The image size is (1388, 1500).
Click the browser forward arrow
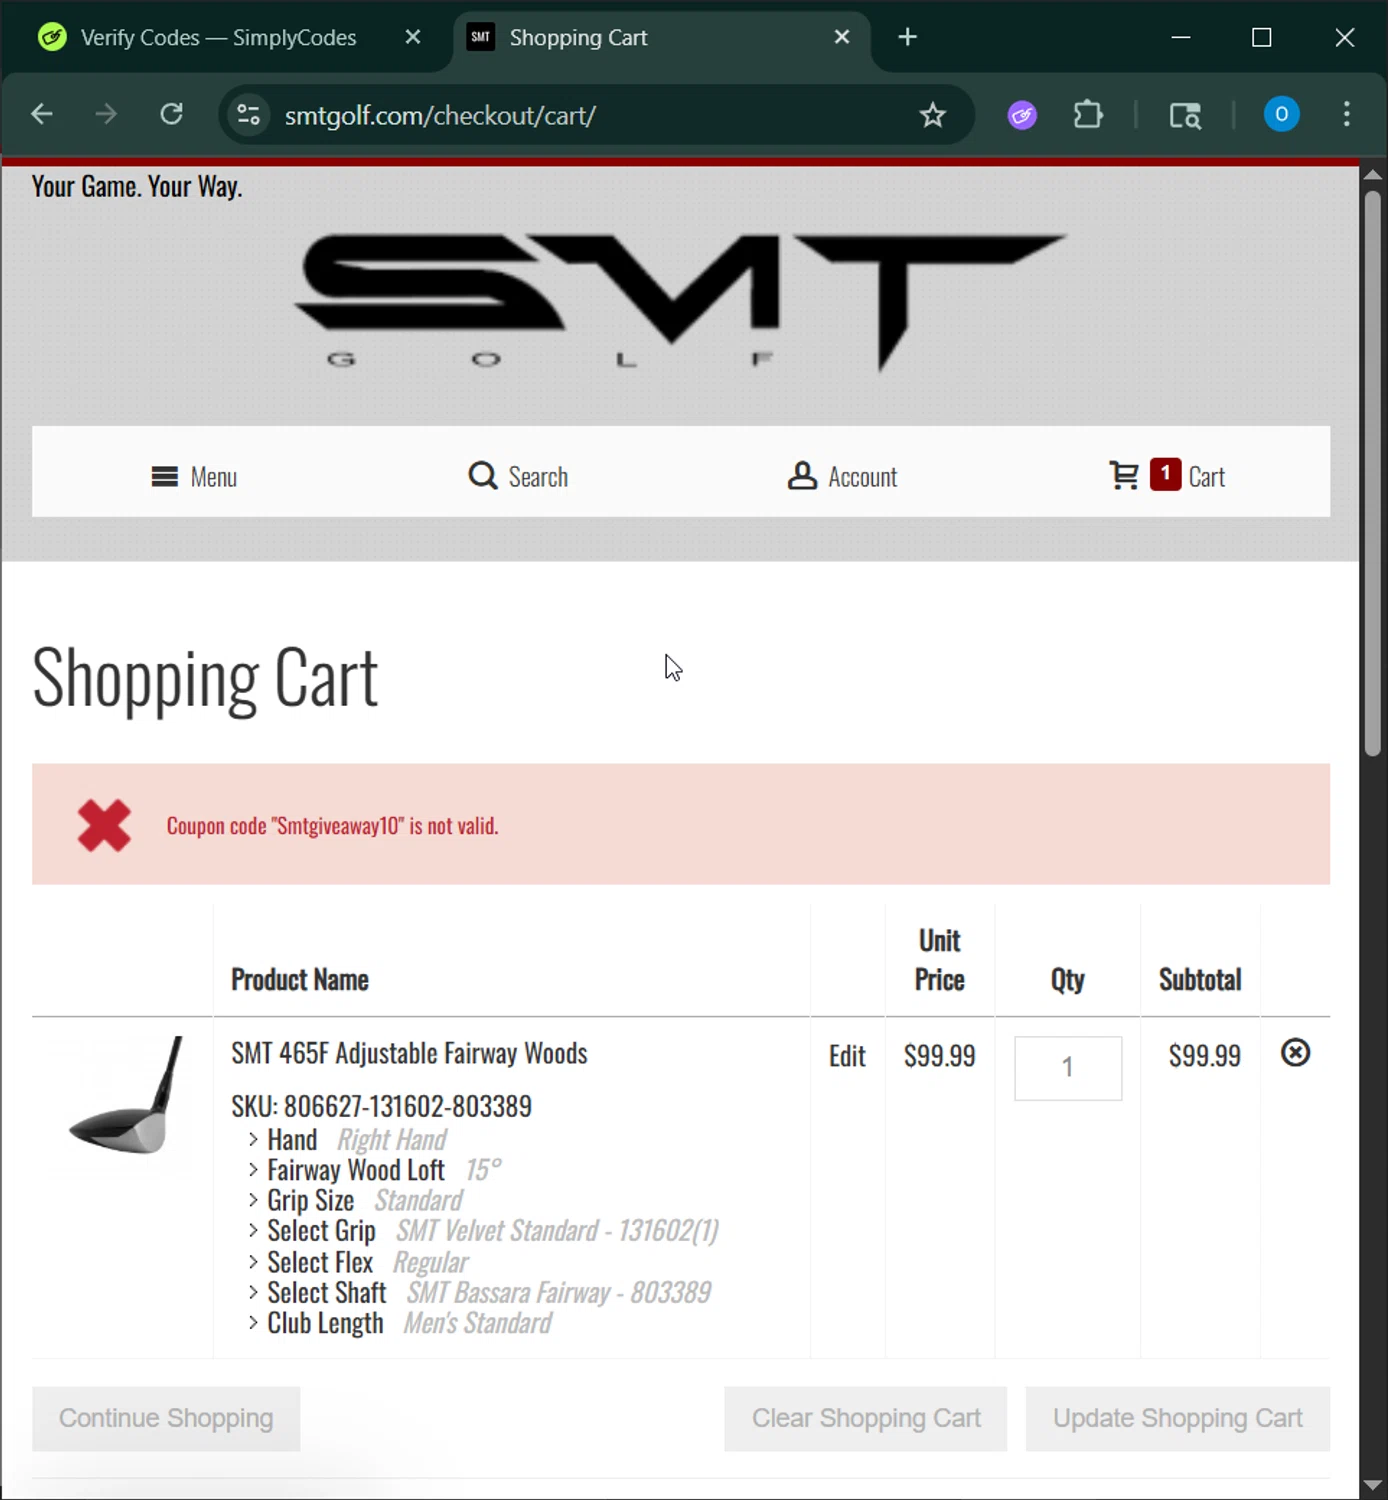tap(106, 115)
